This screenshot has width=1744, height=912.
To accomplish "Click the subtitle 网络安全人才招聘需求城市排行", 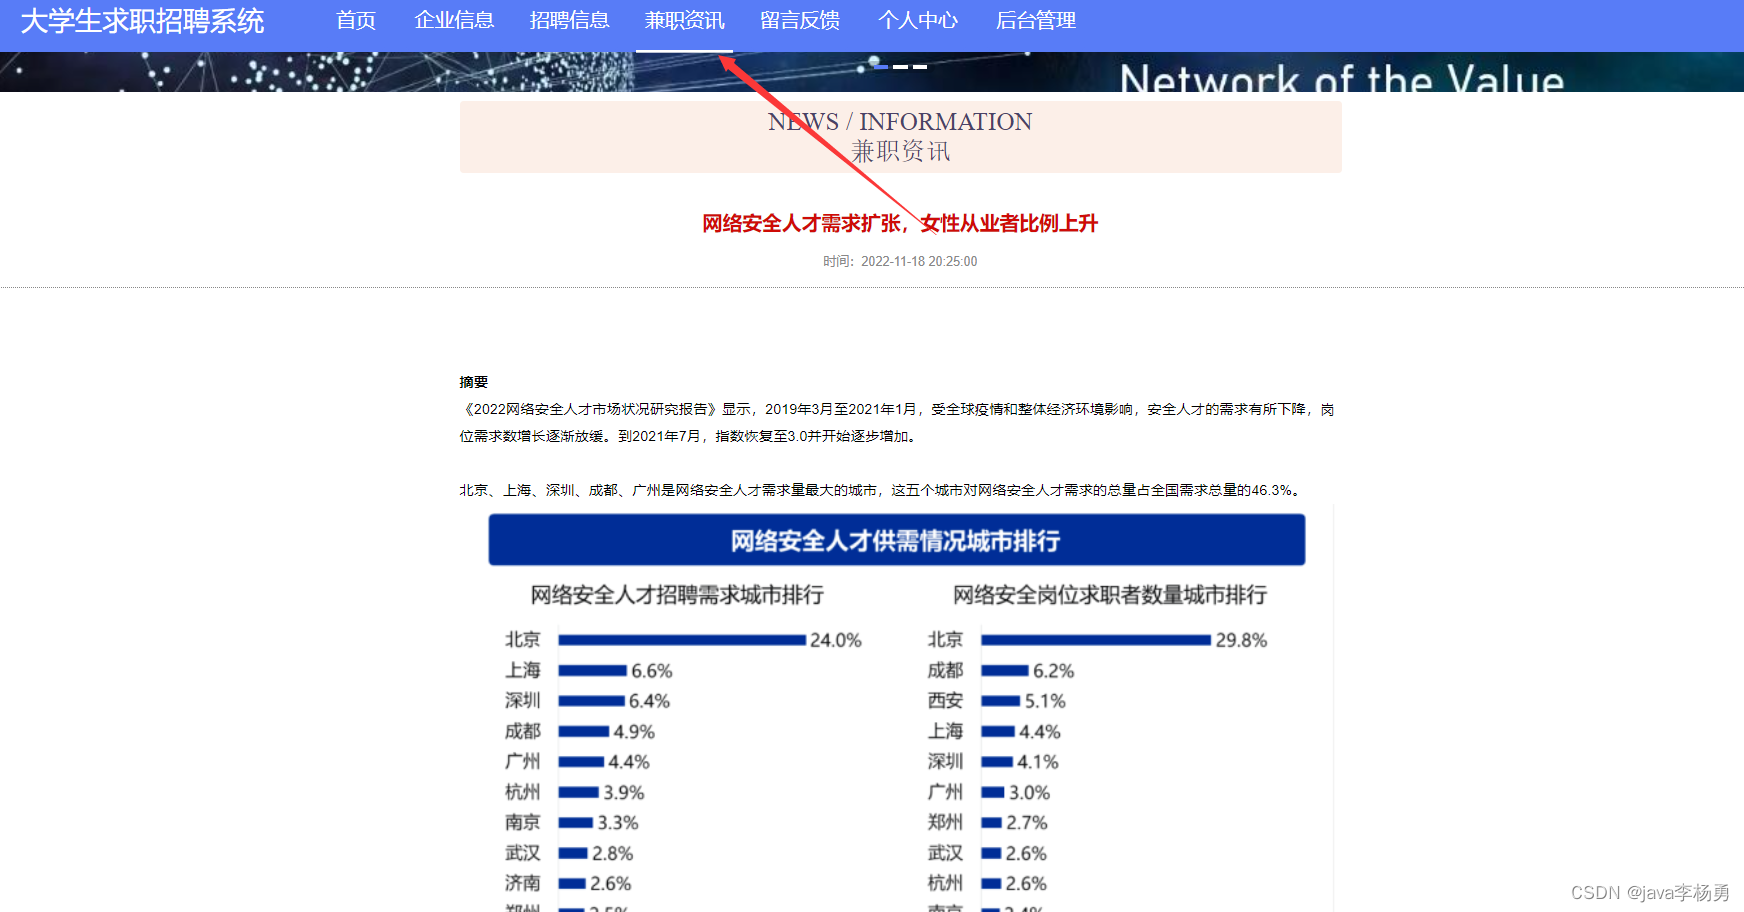I will coord(677,595).
